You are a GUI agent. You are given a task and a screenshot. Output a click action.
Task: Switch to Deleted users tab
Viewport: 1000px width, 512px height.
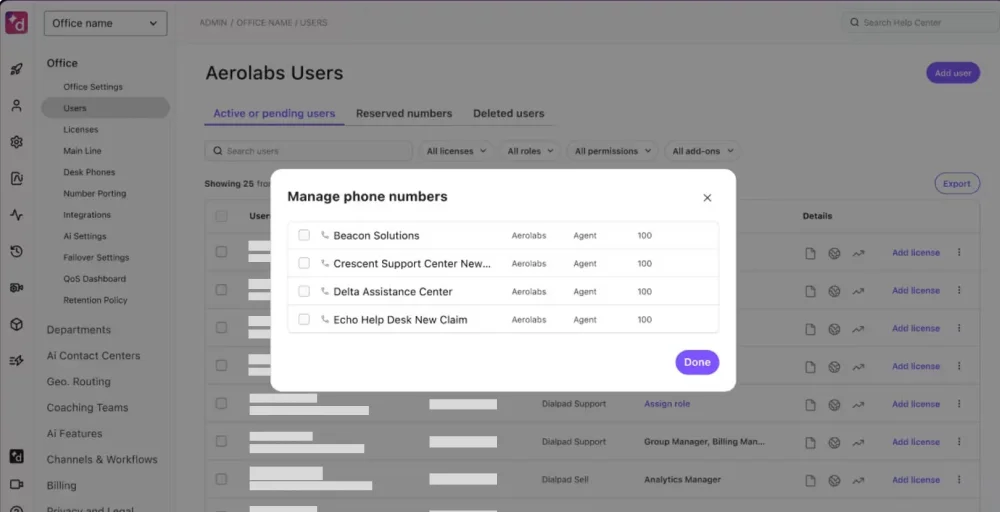(x=508, y=113)
